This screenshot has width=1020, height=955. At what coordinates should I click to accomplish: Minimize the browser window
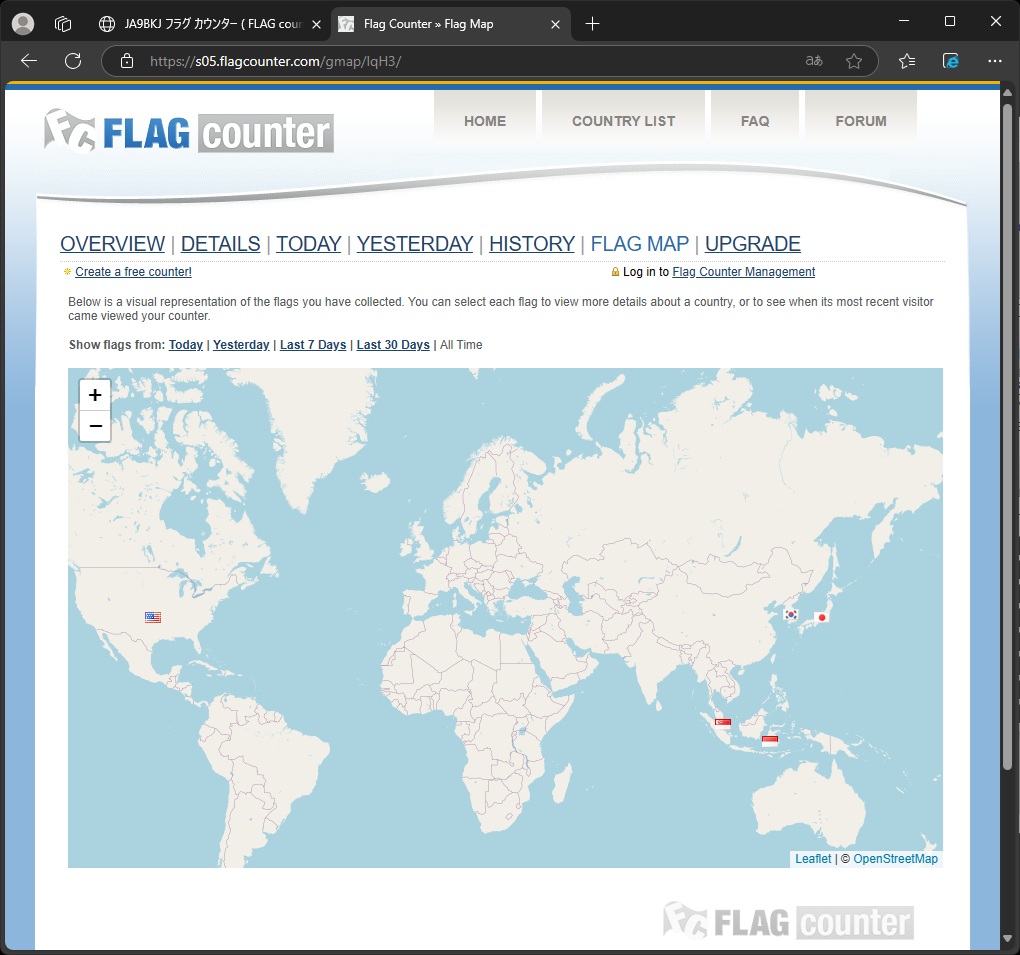(x=904, y=21)
